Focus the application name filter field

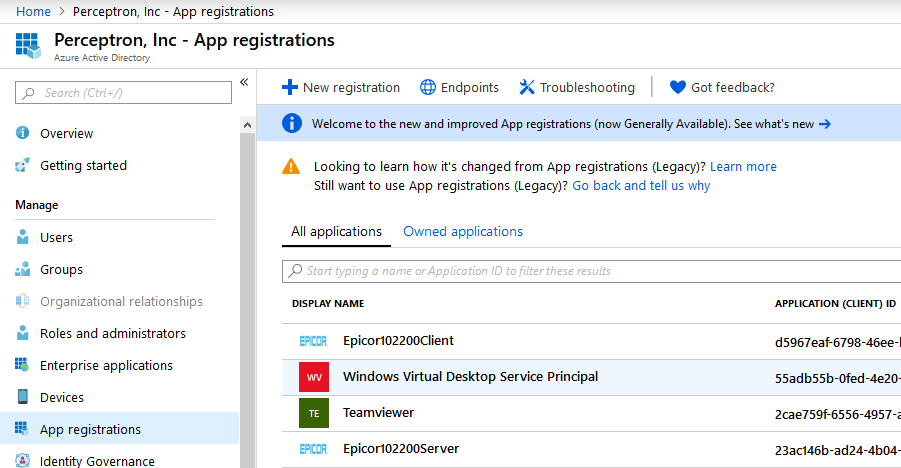point(591,271)
